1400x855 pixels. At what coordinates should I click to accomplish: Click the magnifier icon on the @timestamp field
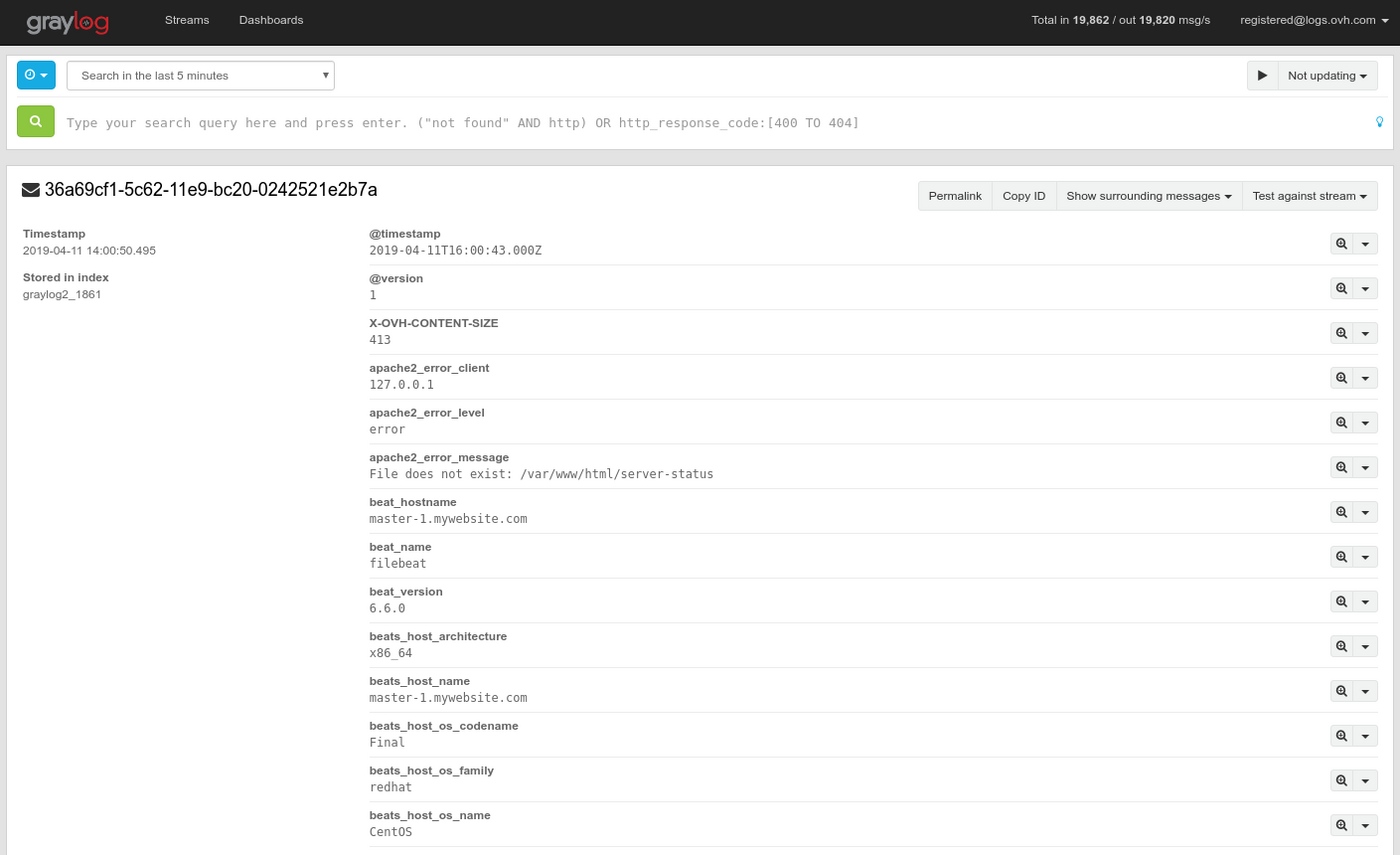[x=1340, y=243]
